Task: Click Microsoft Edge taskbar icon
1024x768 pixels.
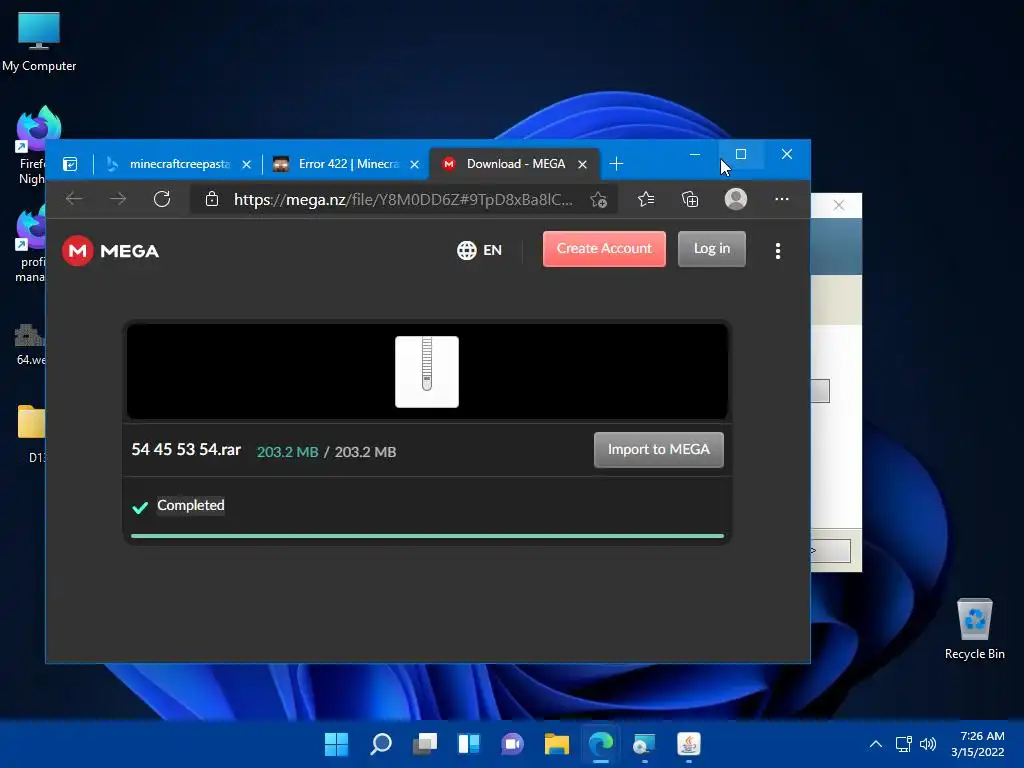Action: [601, 744]
